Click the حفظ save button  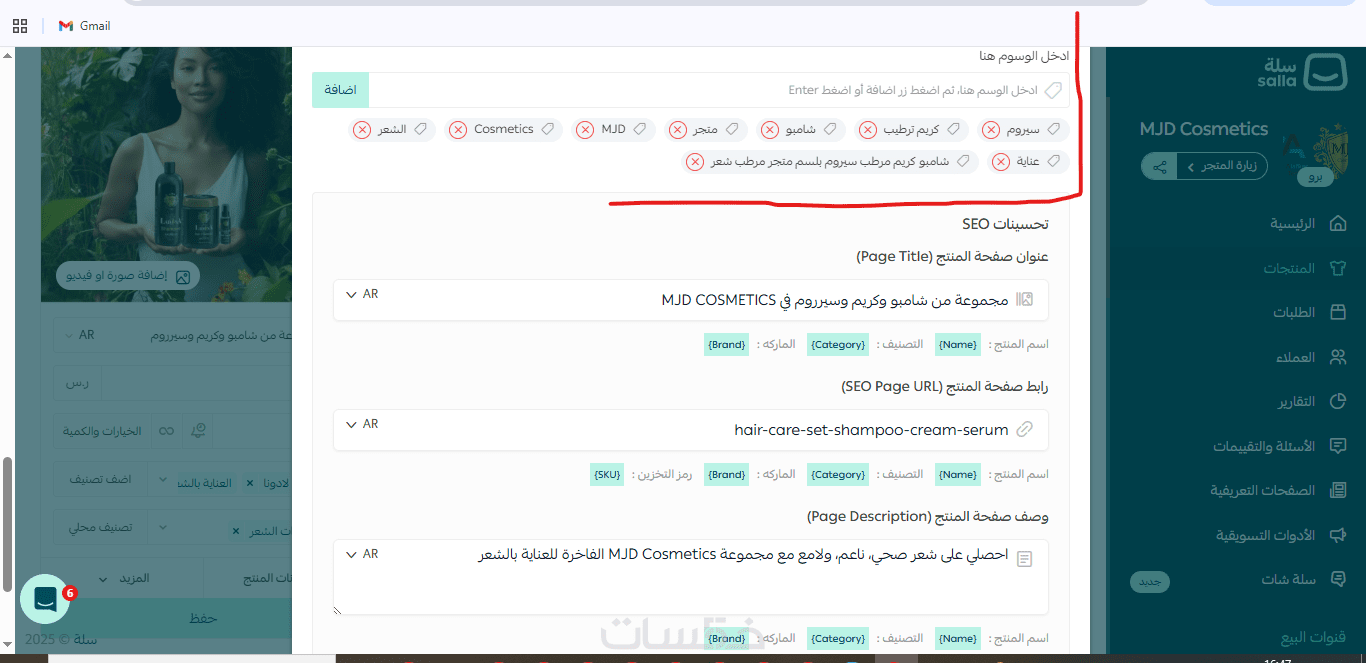203,618
